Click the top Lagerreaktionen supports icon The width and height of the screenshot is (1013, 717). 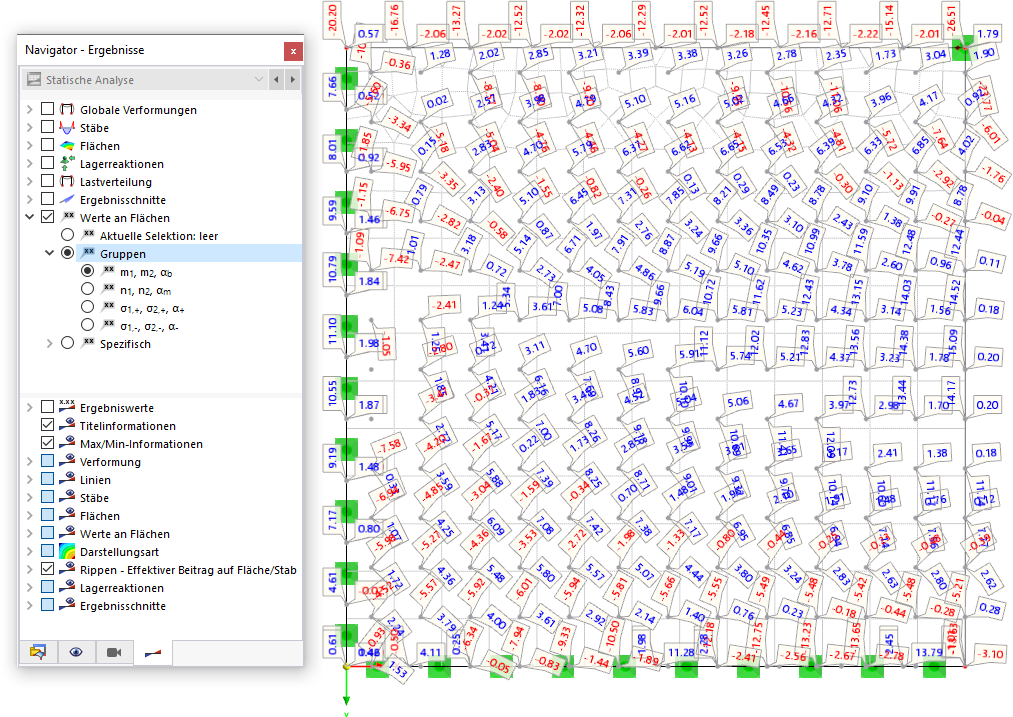tap(67, 163)
